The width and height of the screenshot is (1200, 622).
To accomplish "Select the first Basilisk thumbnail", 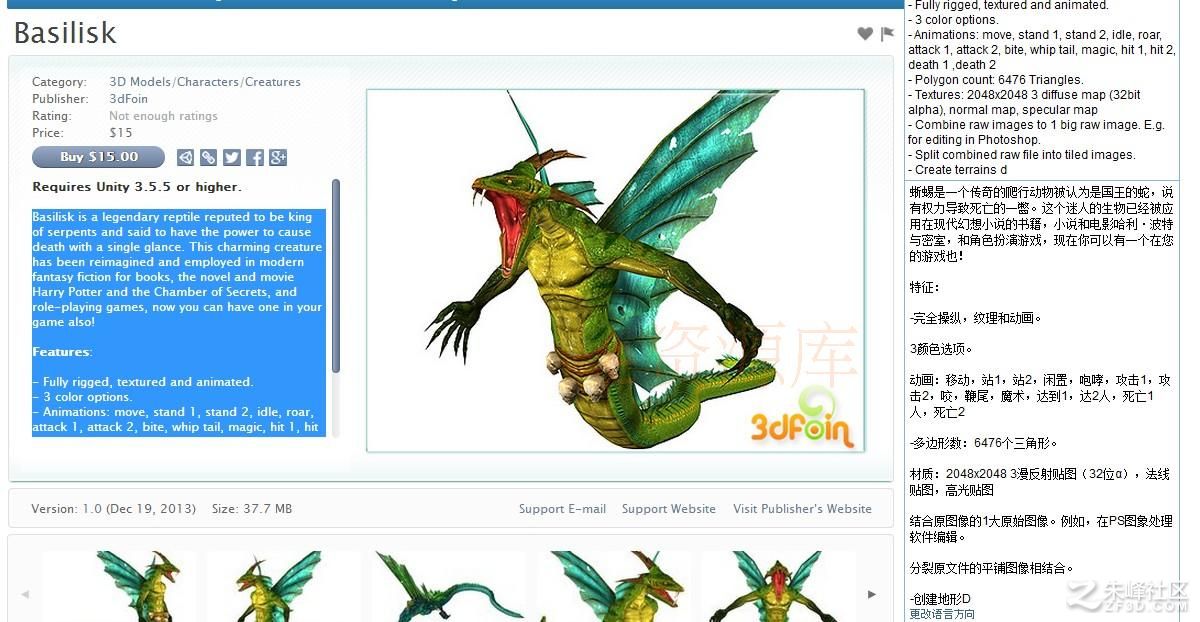I will (x=120, y=586).
